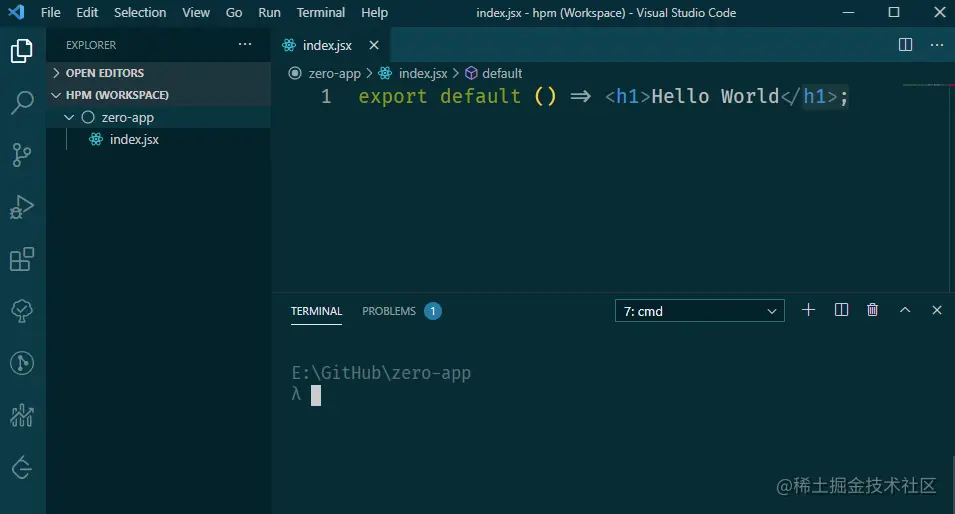Open the Run and Debug view
This screenshot has height=514, width=955.
coord(22,207)
